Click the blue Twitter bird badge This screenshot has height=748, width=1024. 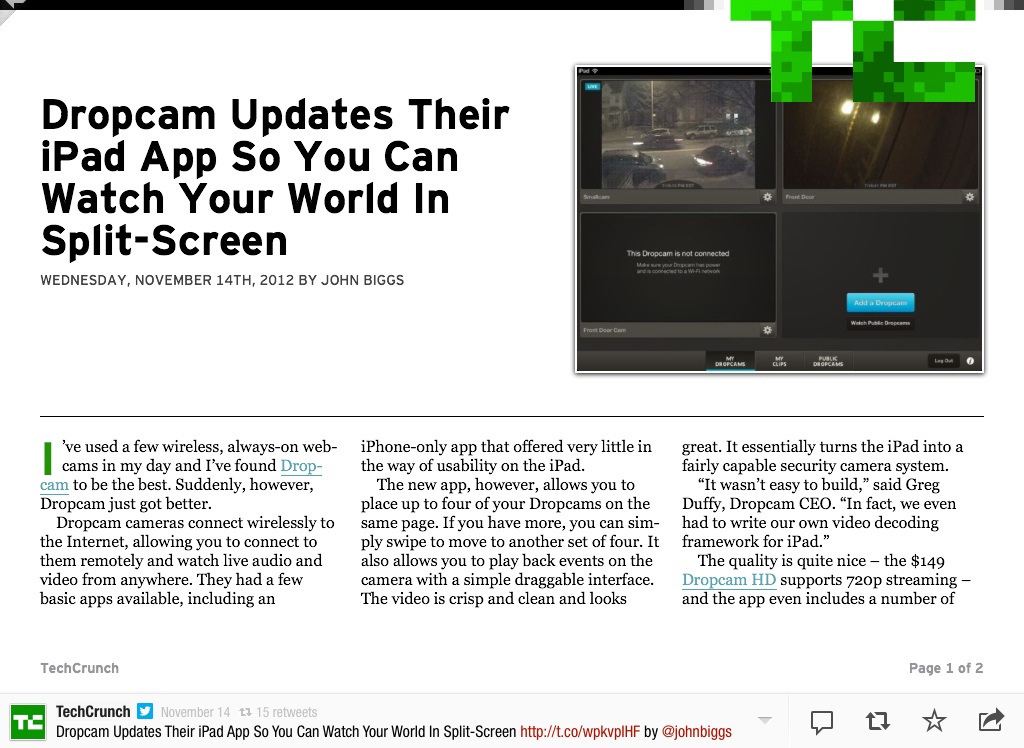click(145, 711)
